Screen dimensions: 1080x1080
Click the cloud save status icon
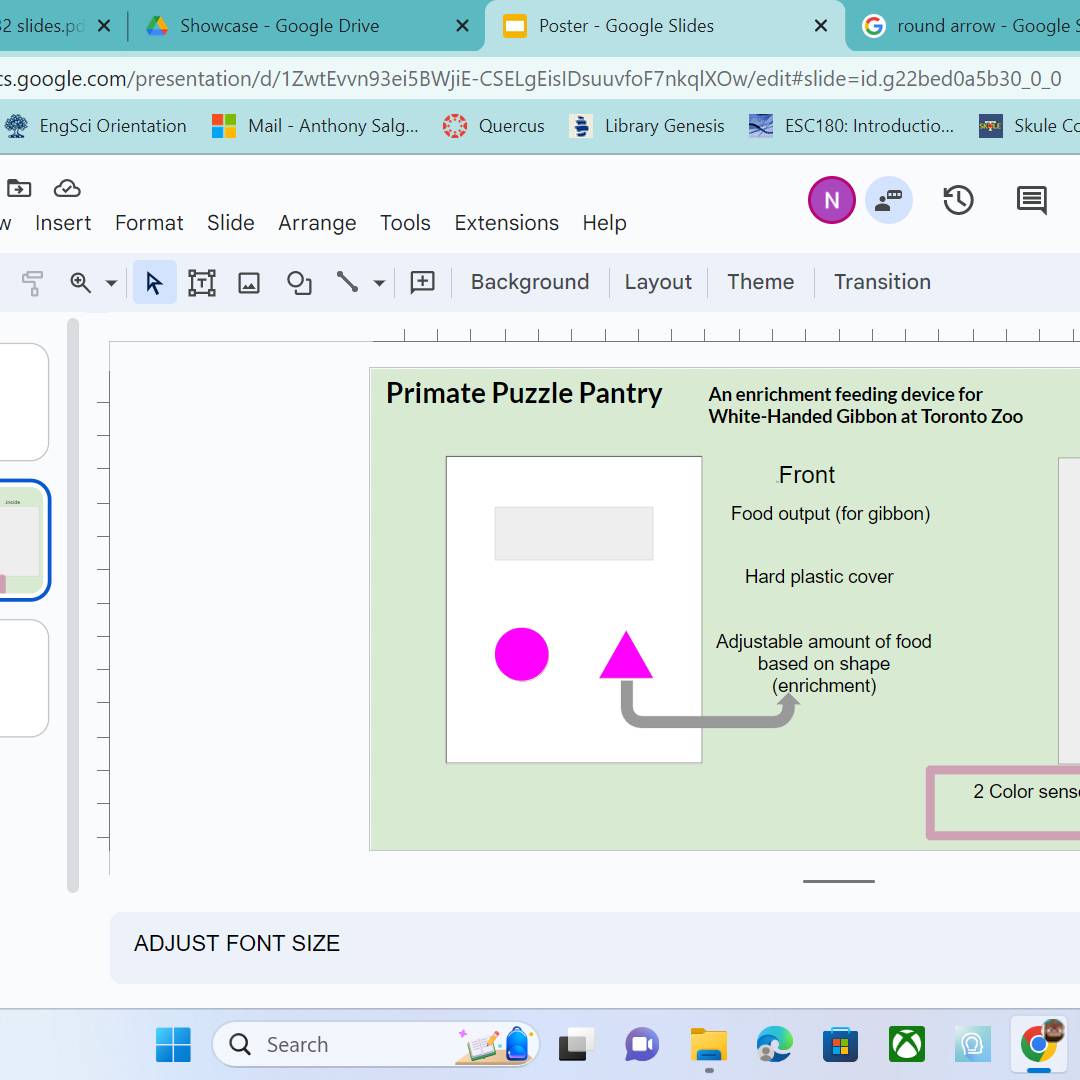pos(67,188)
